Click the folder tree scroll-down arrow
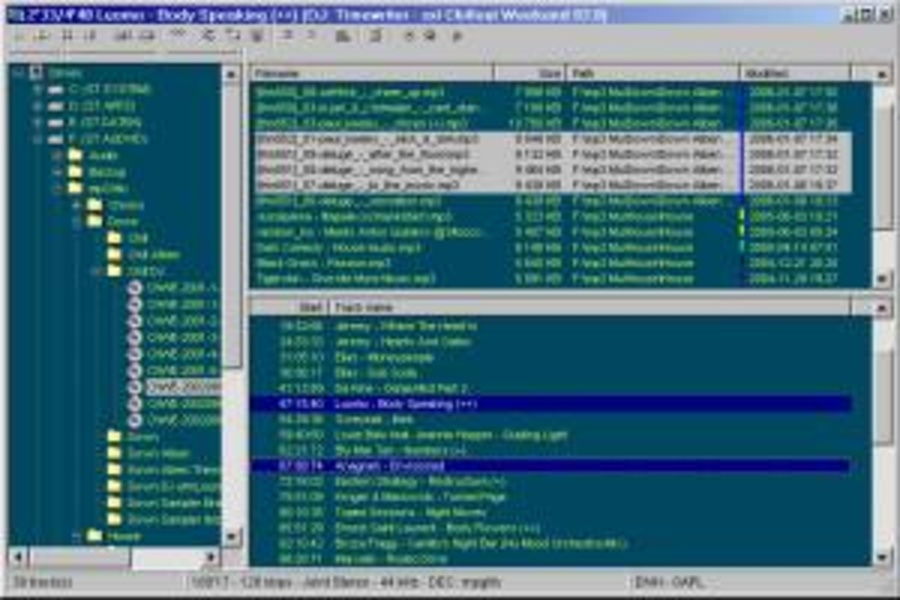The width and height of the screenshot is (900, 600). coord(231,536)
